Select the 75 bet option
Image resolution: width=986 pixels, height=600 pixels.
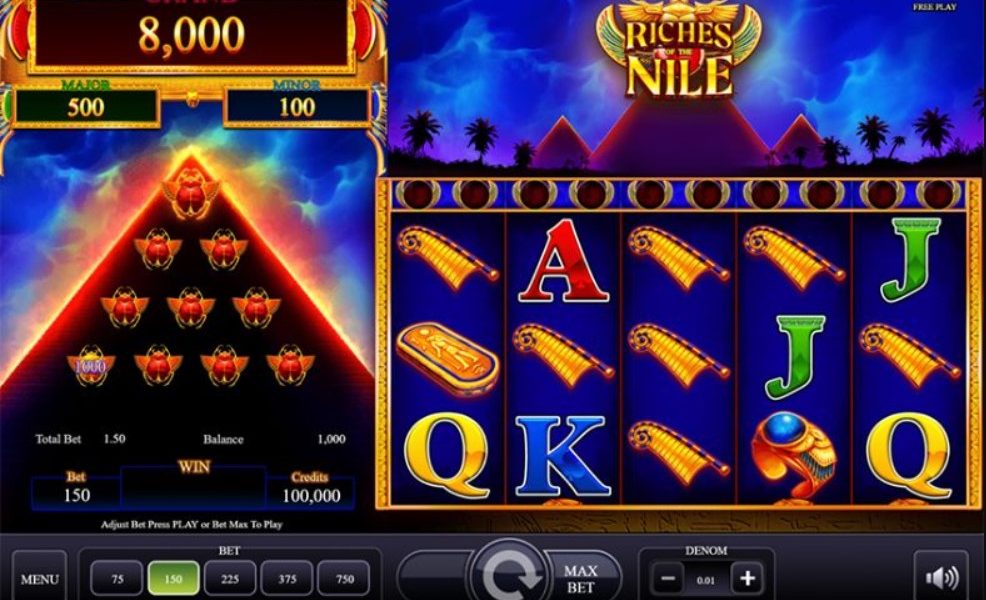pos(117,579)
